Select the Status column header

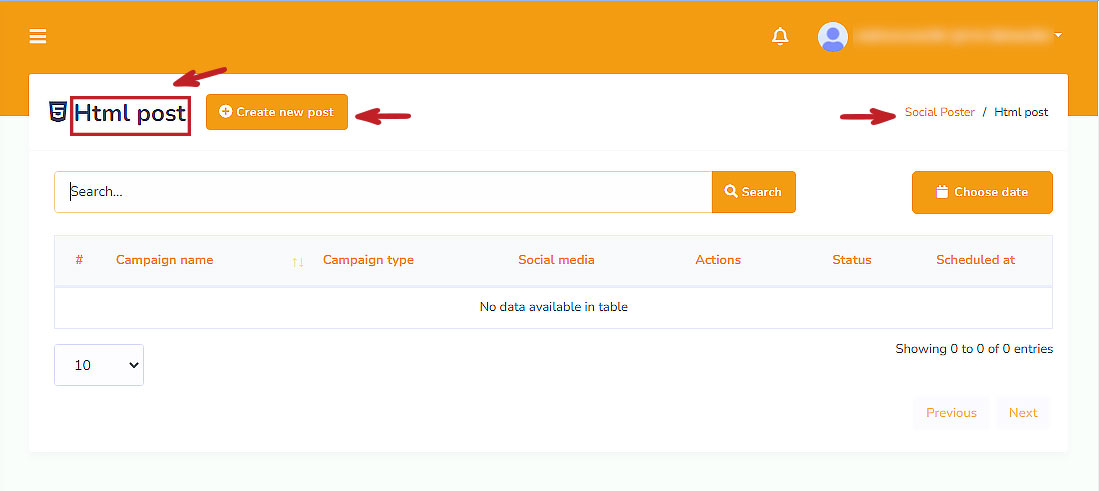click(851, 260)
